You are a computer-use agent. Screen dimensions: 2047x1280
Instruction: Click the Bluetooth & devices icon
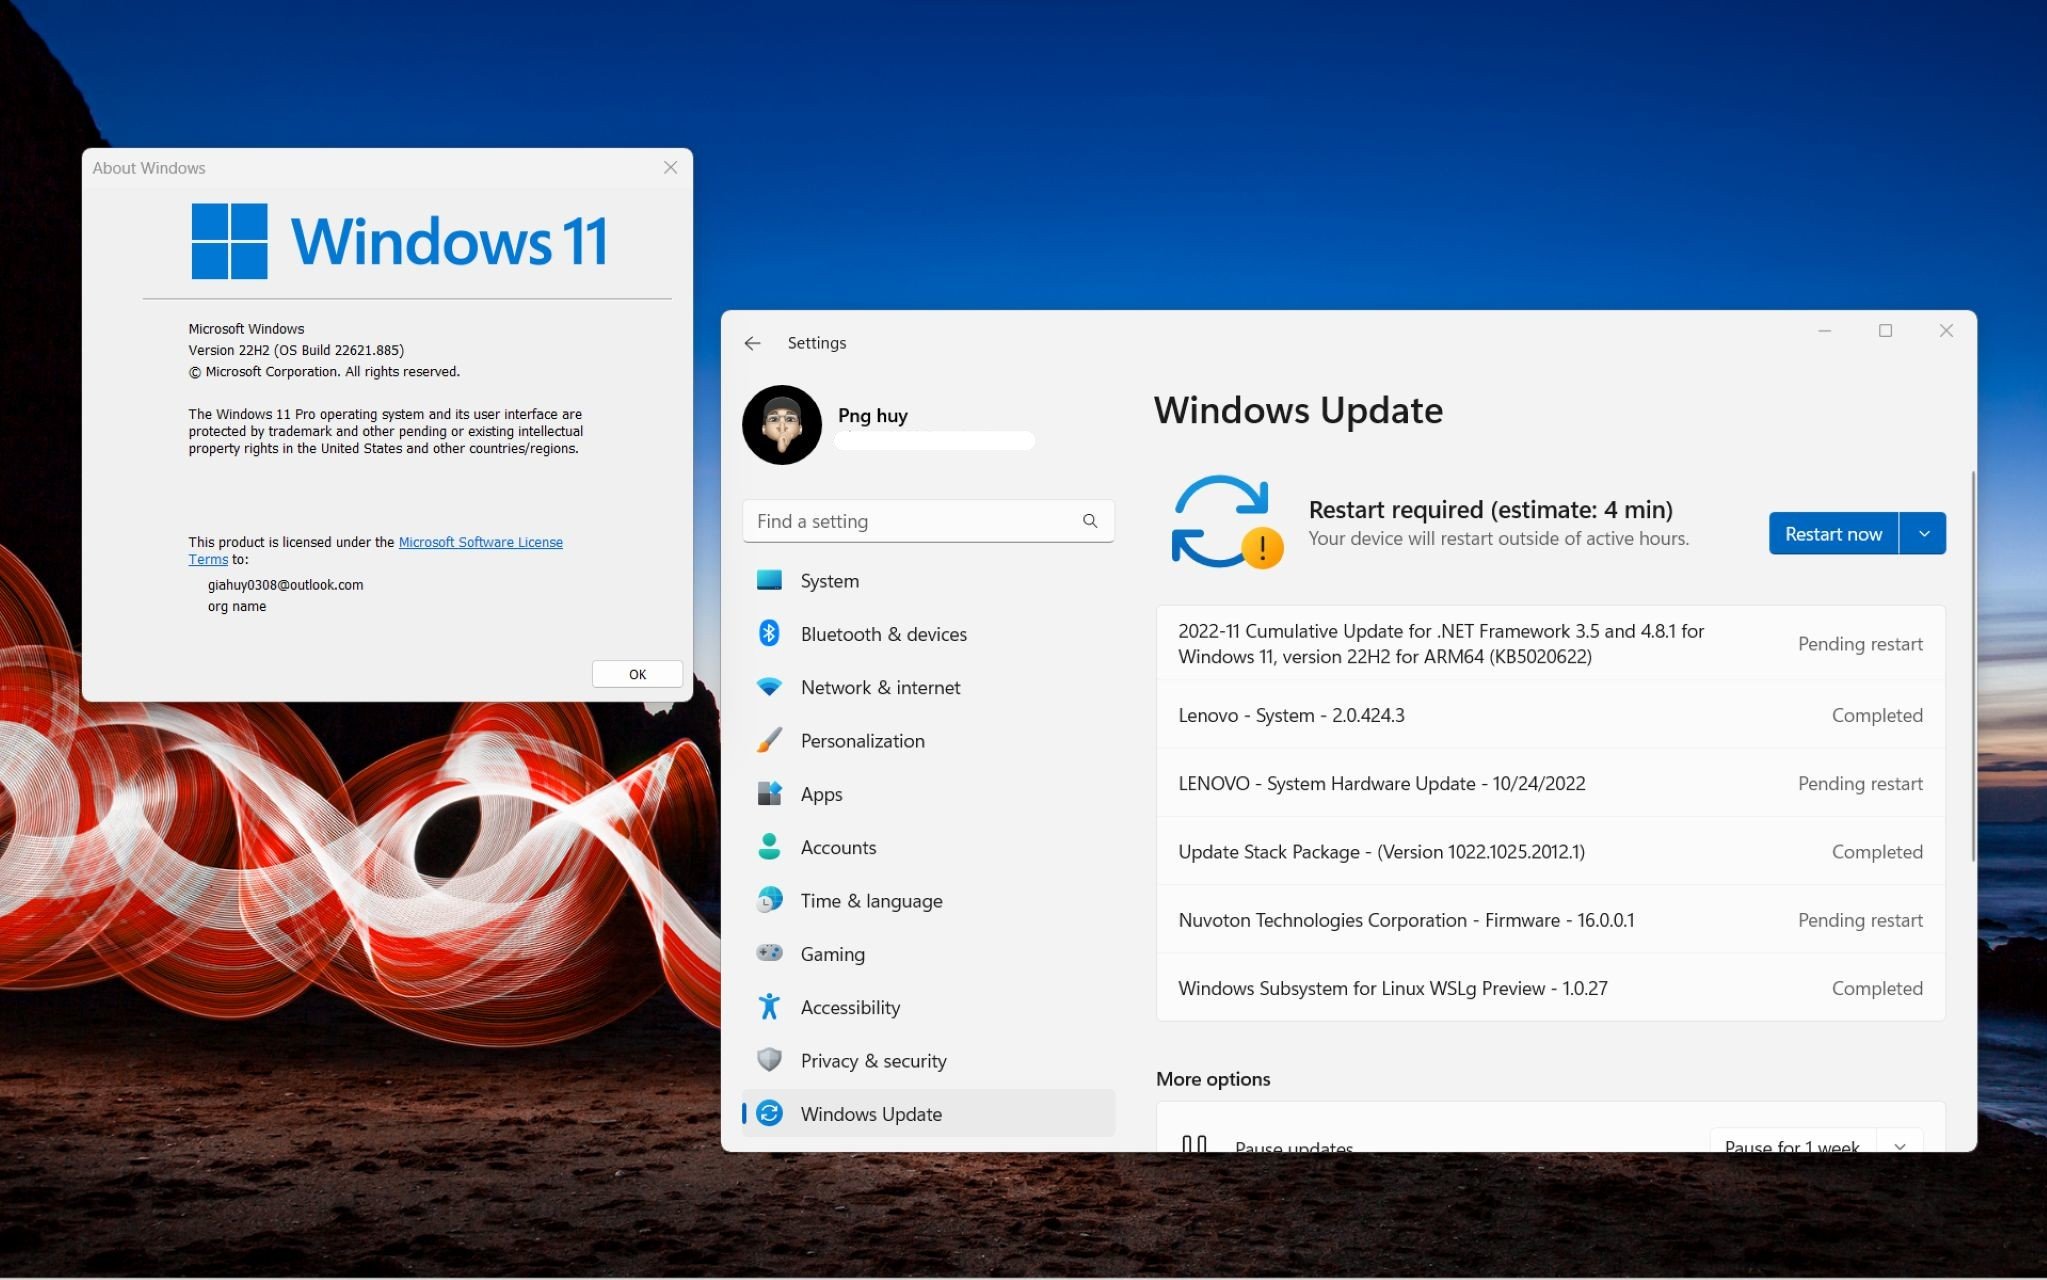tap(769, 633)
